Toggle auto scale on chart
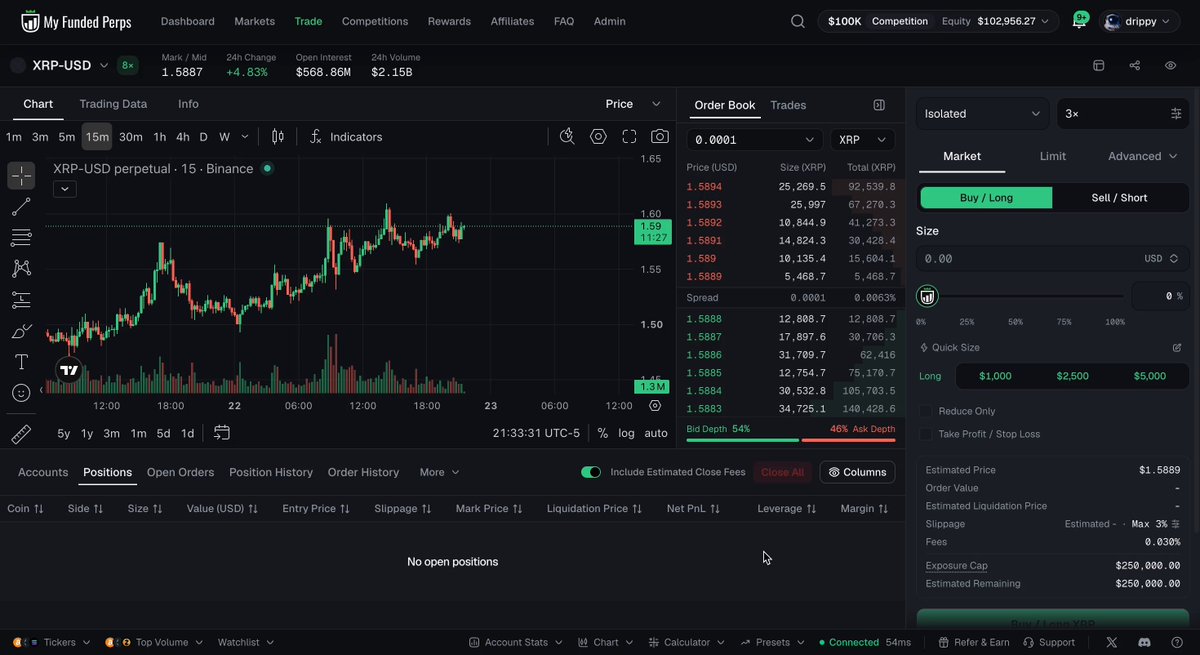Viewport: 1200px width, 655px height. pos(656,433)
